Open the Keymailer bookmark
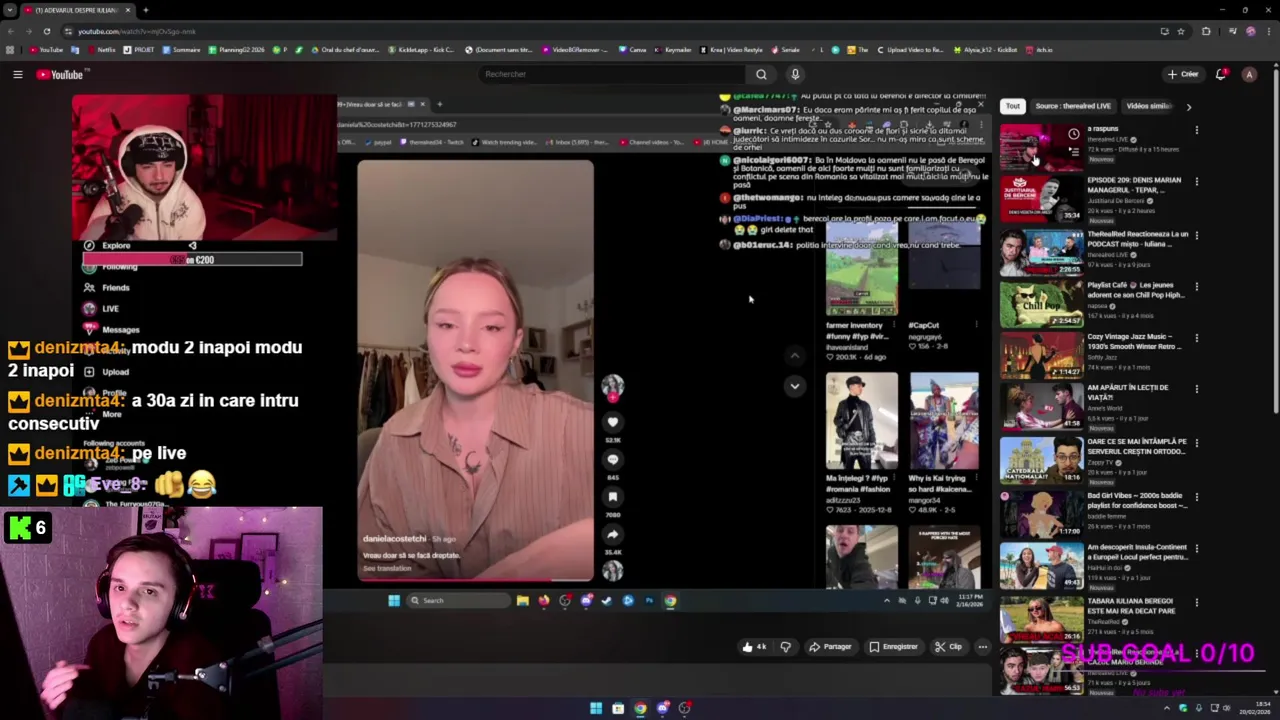 (673, 50)
